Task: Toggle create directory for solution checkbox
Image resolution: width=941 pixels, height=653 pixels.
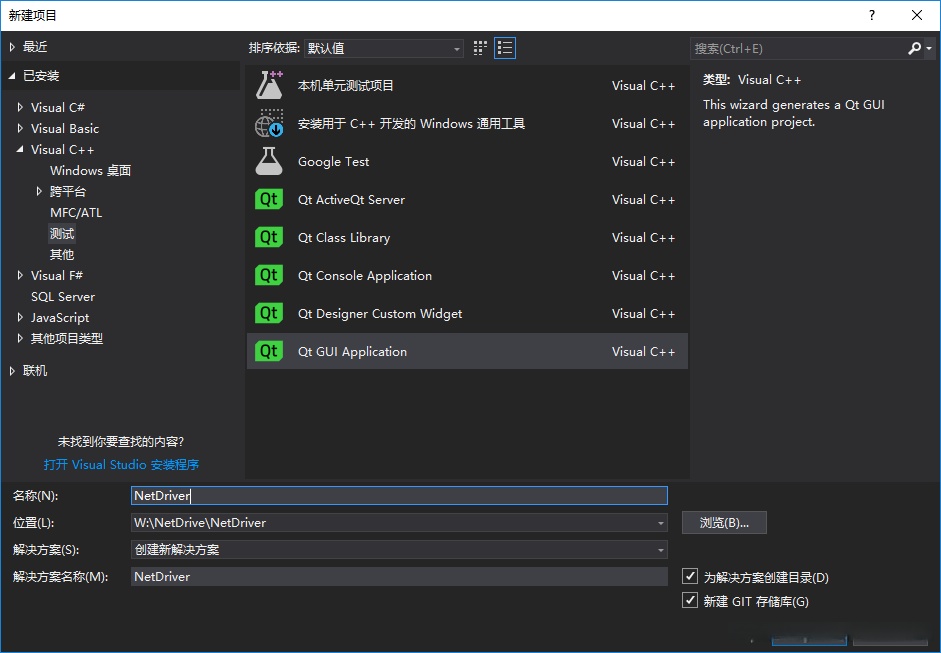Action: click(x=690, y=576)
